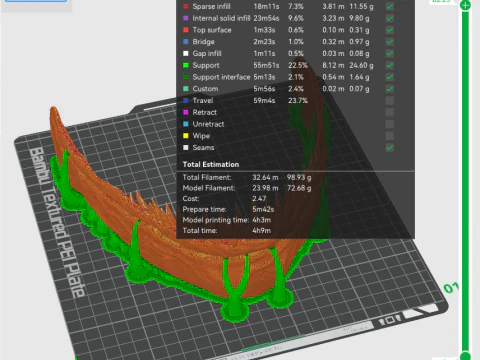Viewport: 480px width, 360px height.
Task: Toggle the Bridge visibility checkbox
Action: click(x=389, y=42)
